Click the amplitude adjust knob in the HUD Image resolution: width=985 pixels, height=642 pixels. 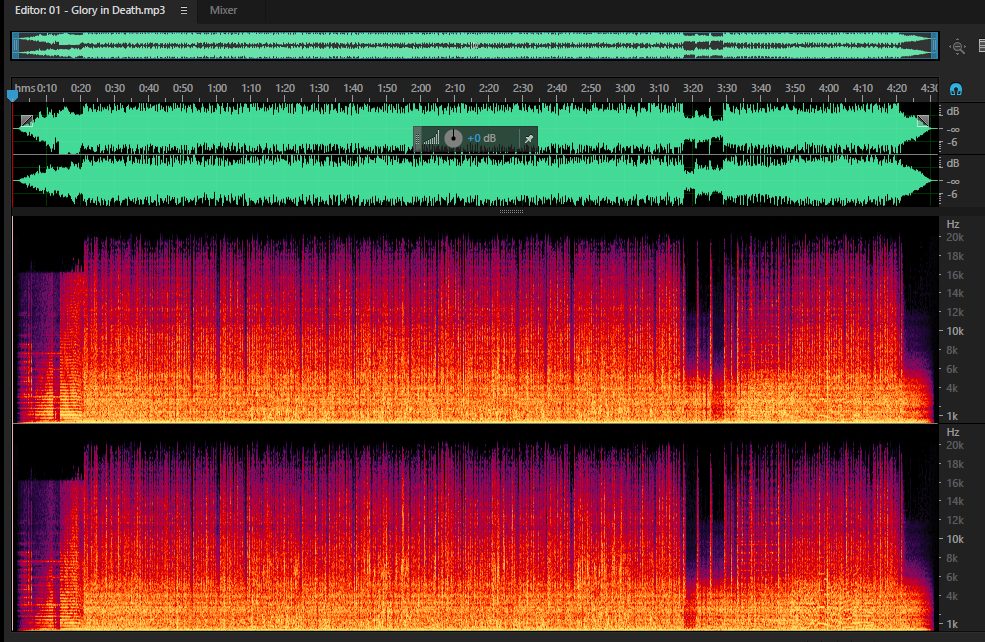[x=453, y=138]
